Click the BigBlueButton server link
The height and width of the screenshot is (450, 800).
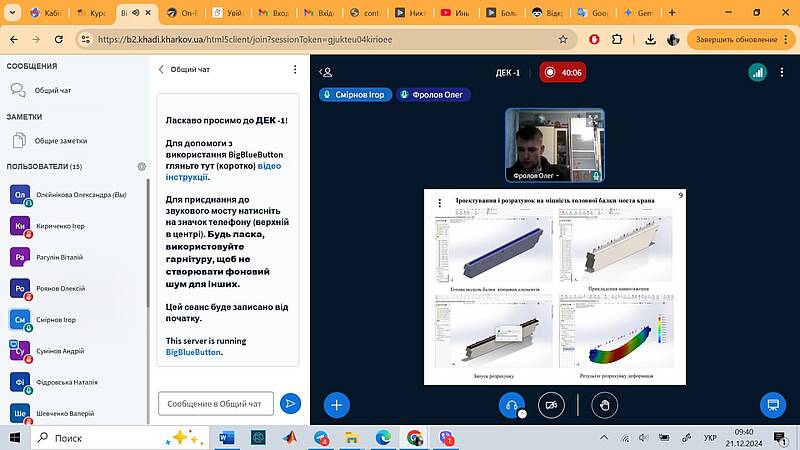194,352
